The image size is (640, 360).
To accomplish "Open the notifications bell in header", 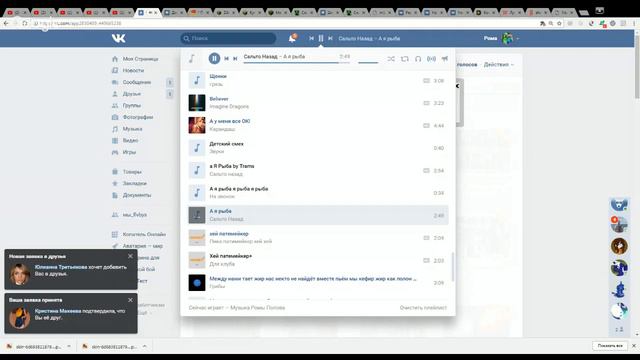I will tap(292, 38).
